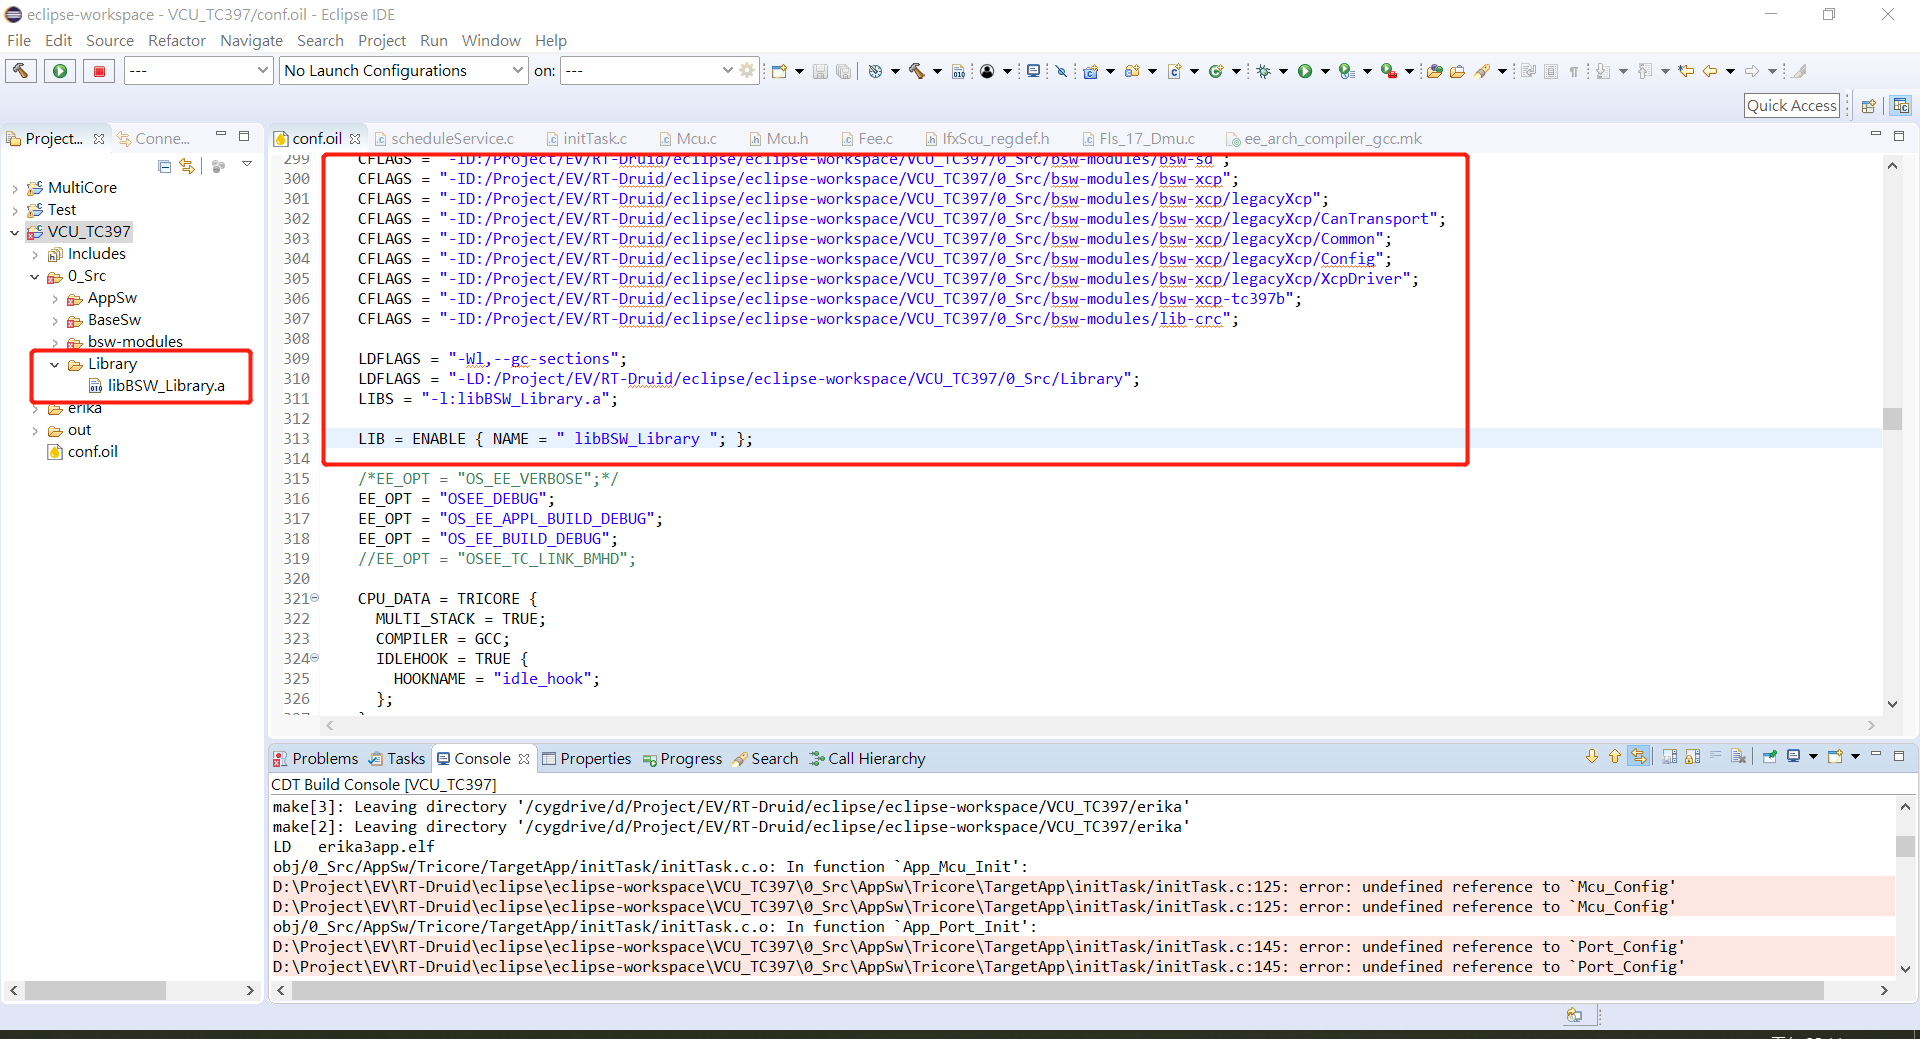Click the Project Explorer horizontal scrollbar thumb
The image size is (1920, 1039).
pyautogui.click(x=95, y=990)
